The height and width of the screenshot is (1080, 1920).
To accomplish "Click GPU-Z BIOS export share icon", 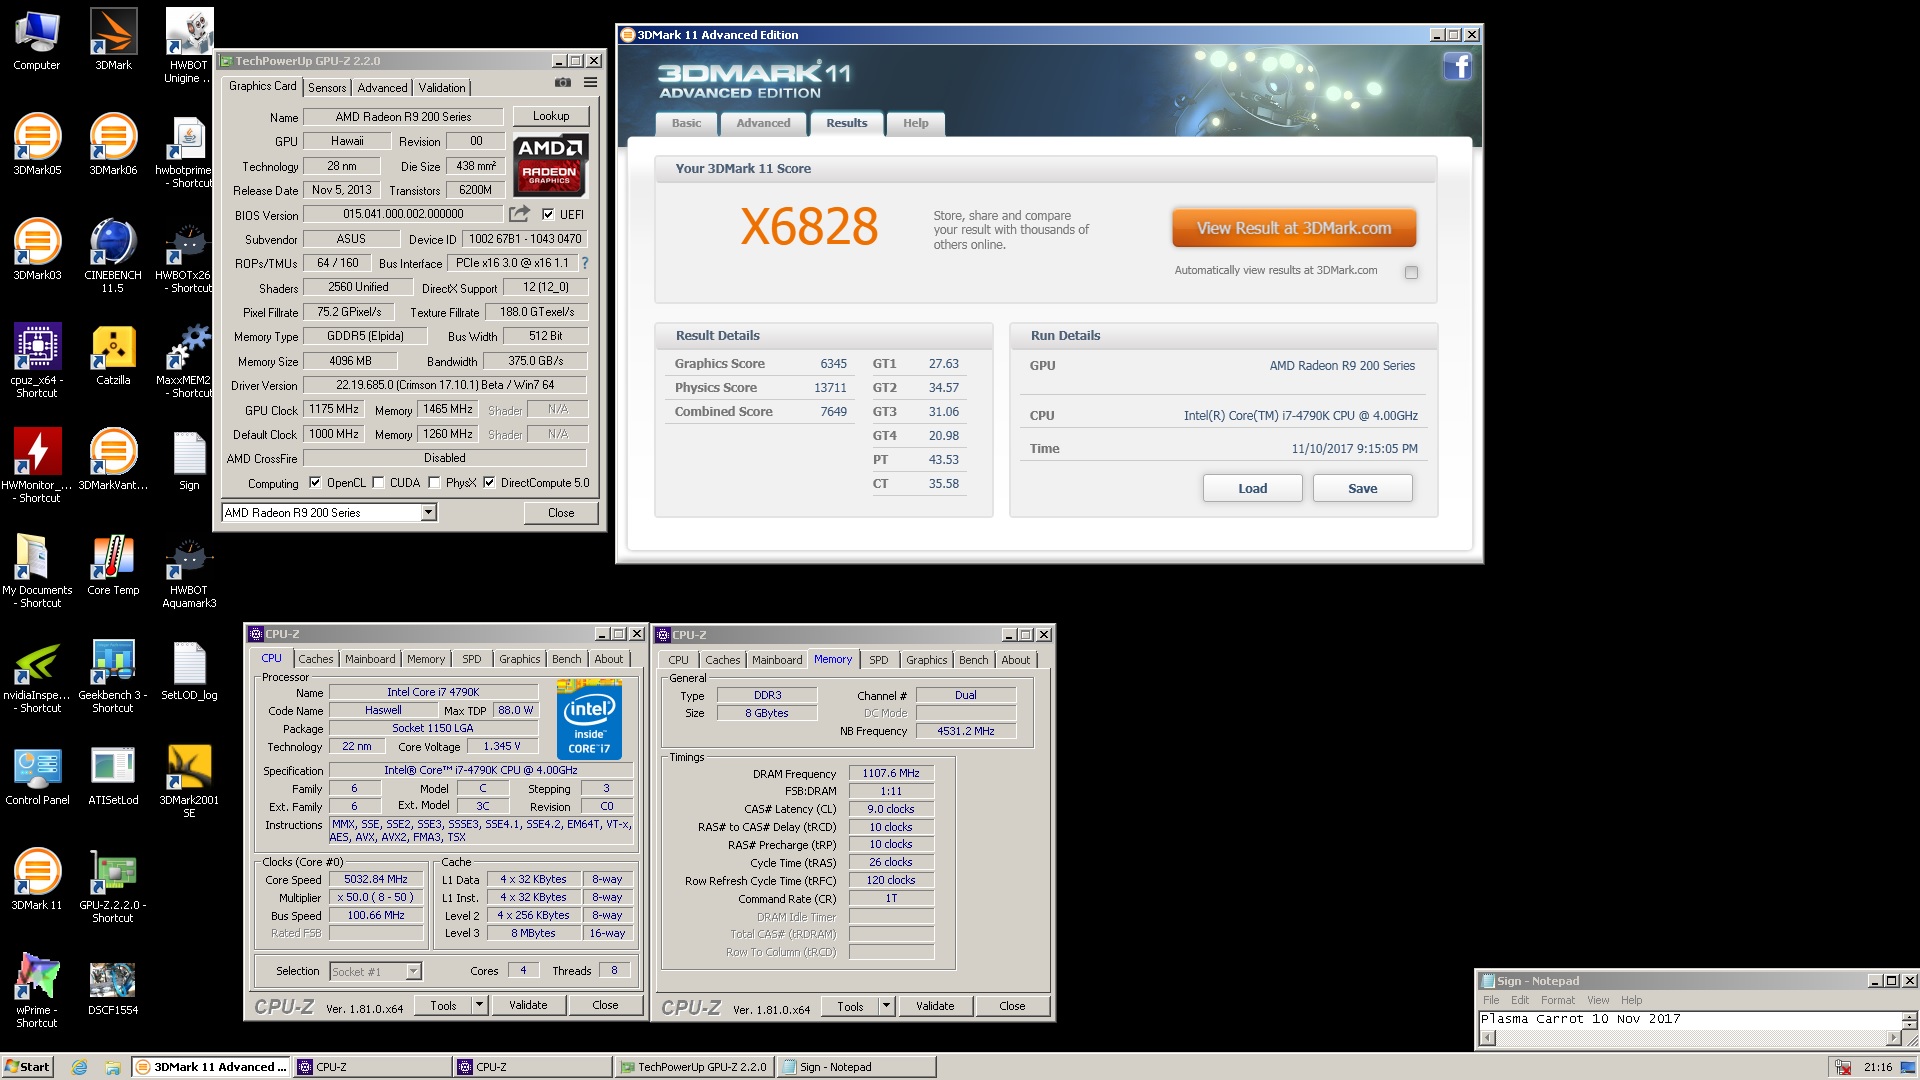I will pyautogui.click(x=519, y=214).
